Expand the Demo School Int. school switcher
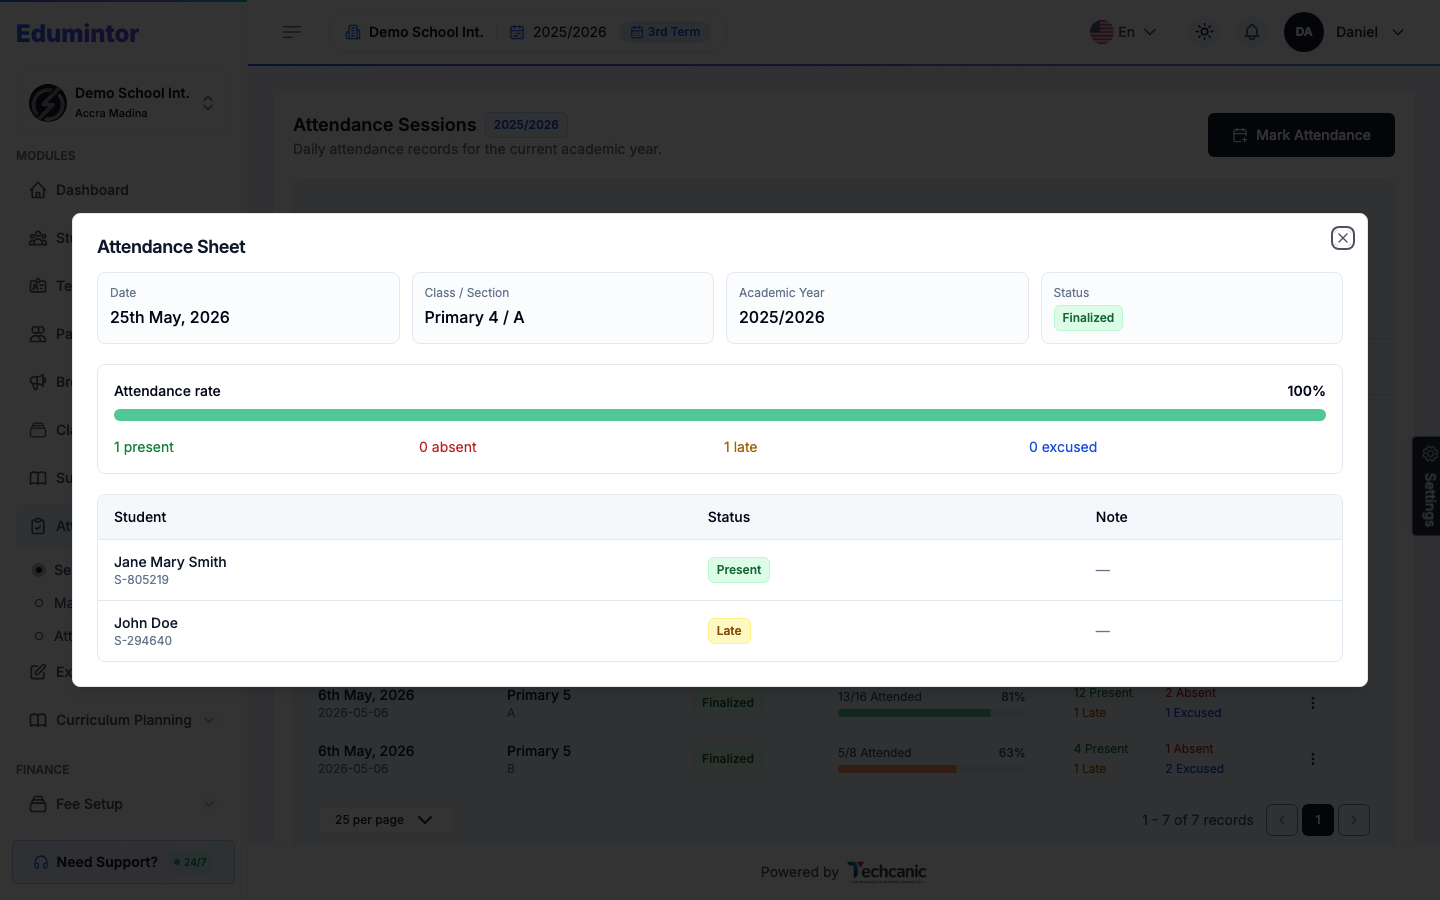1440x900 pixels. coord(122,102)
